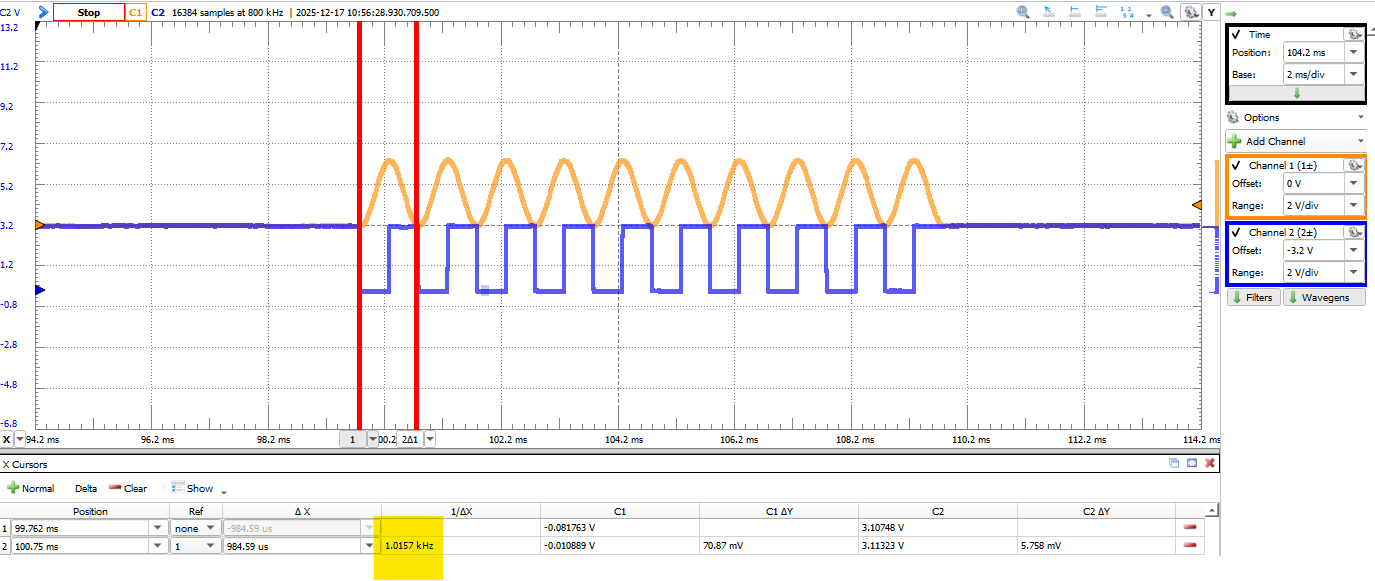The image size is (1375, 581).
Task: Remove cursor 2 with red minus icon
Action: coord(1189,545)
